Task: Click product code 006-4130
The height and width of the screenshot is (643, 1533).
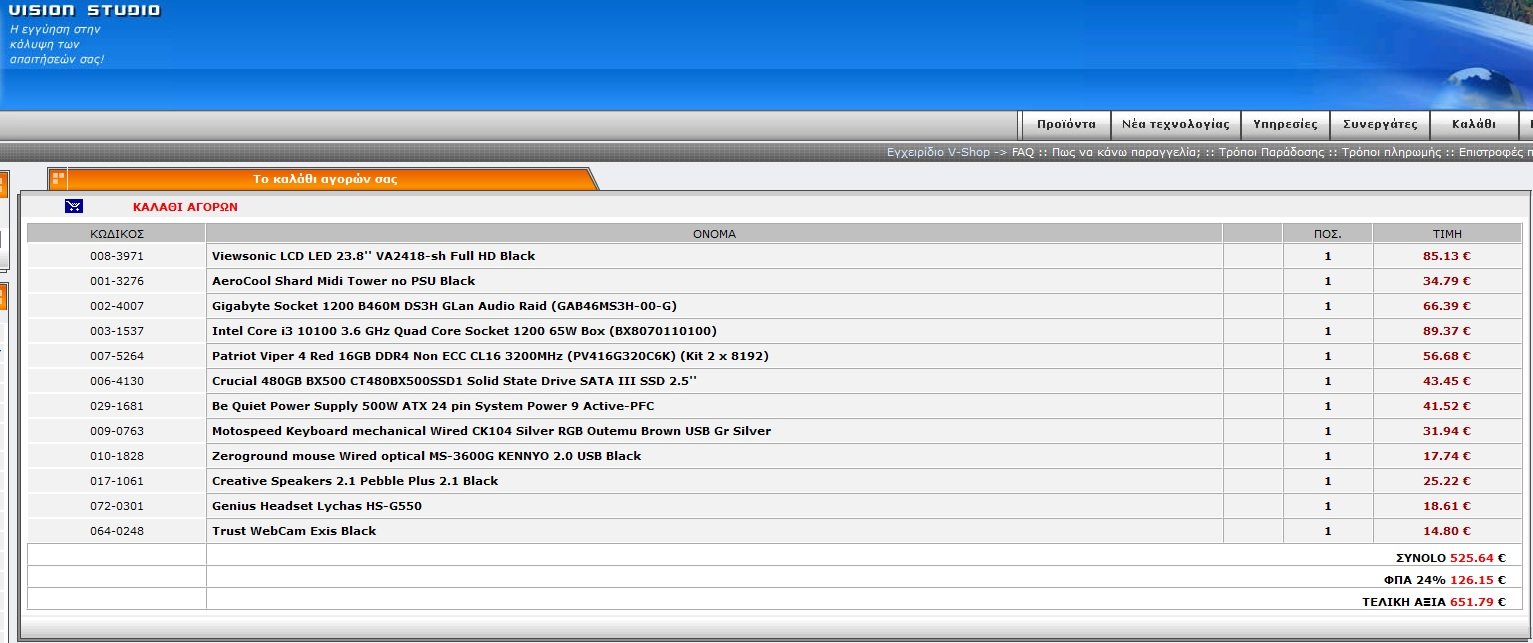Action: (117, 381)
